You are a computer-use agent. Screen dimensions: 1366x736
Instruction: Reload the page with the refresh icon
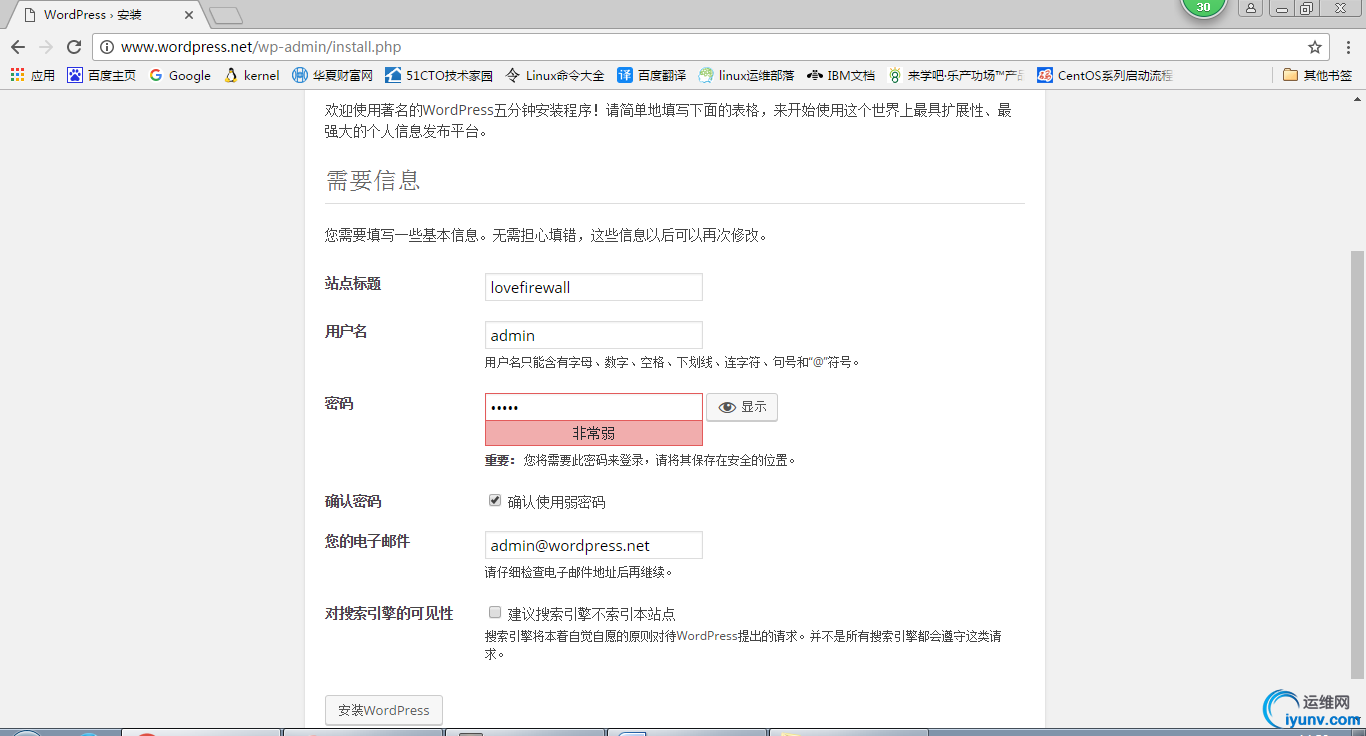click(73, 47)
